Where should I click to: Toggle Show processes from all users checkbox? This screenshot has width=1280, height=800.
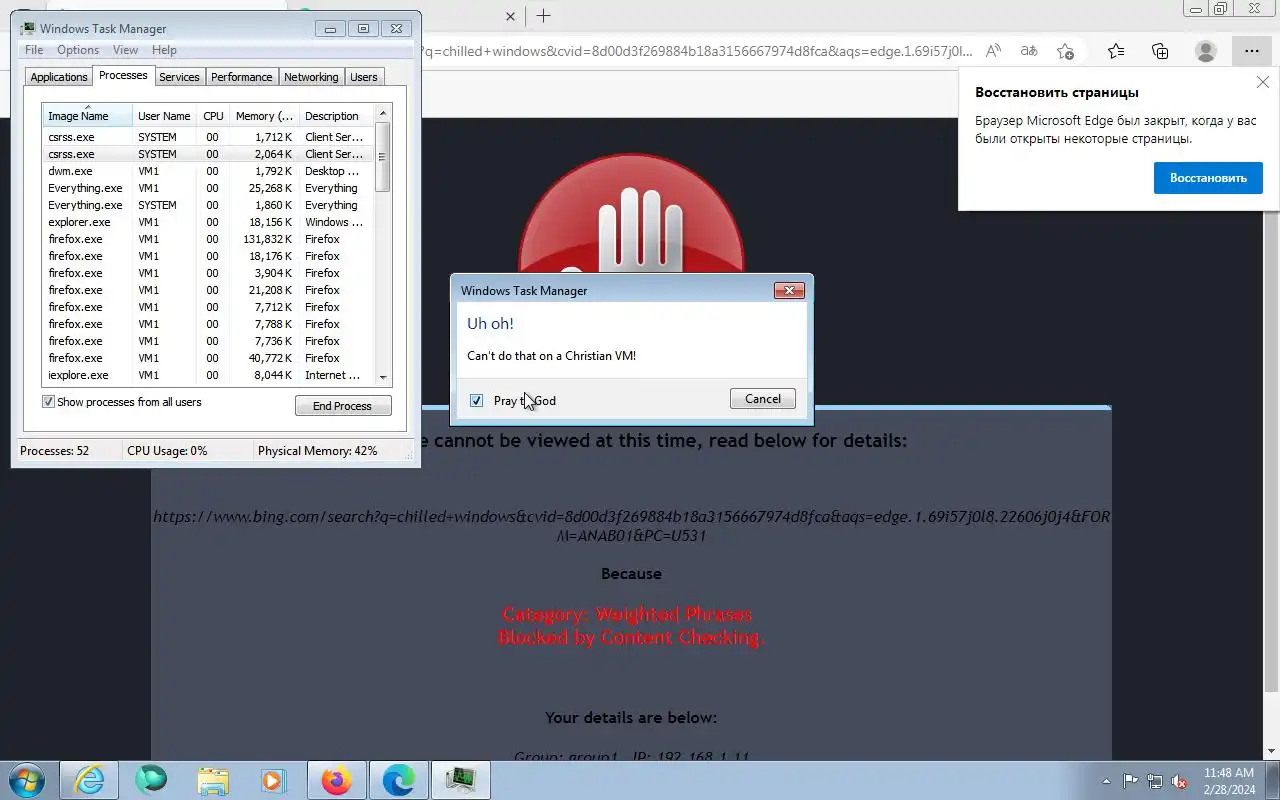(48, 402)
